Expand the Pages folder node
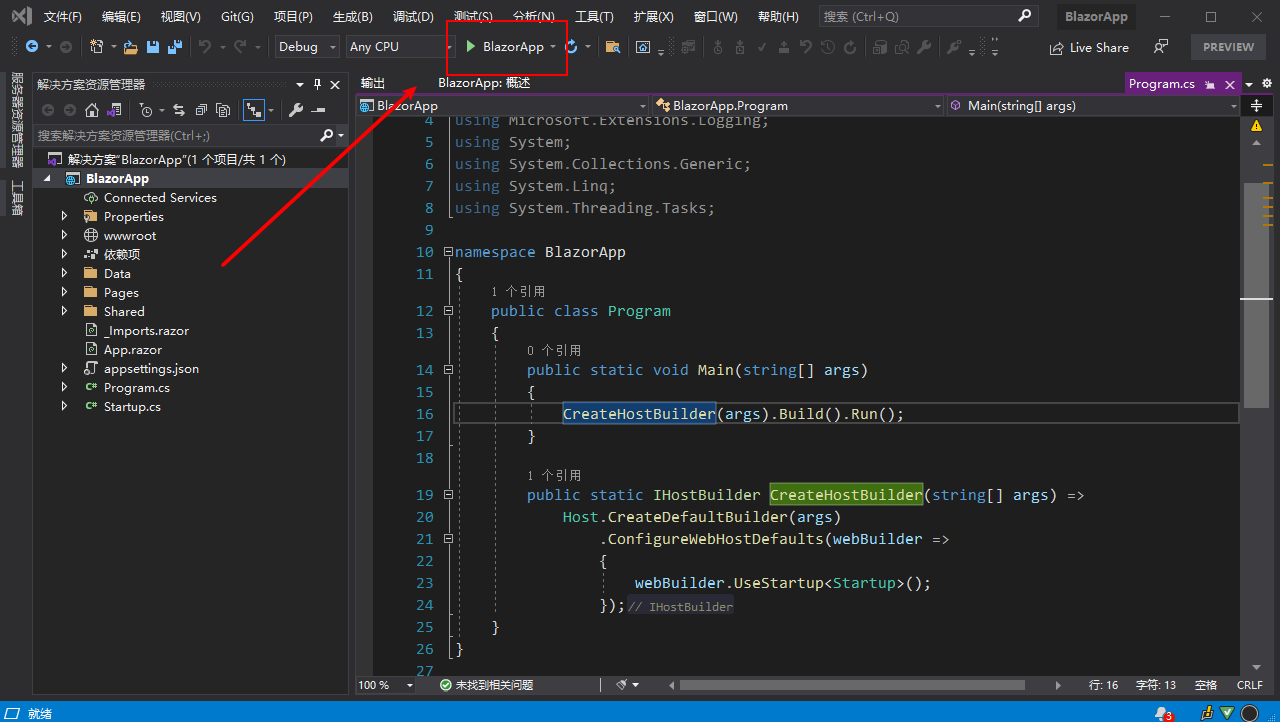The image size is (1280, 722). [x=65, y=292]
